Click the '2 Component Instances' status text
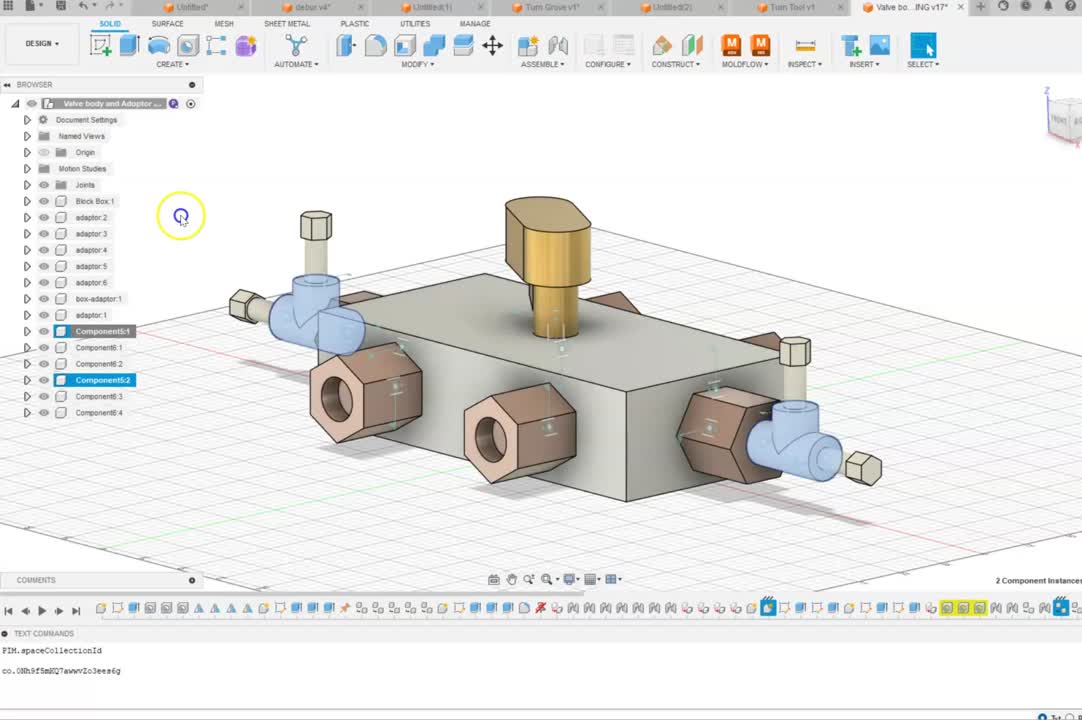The image size is (1082, 720). point(1038,581)
